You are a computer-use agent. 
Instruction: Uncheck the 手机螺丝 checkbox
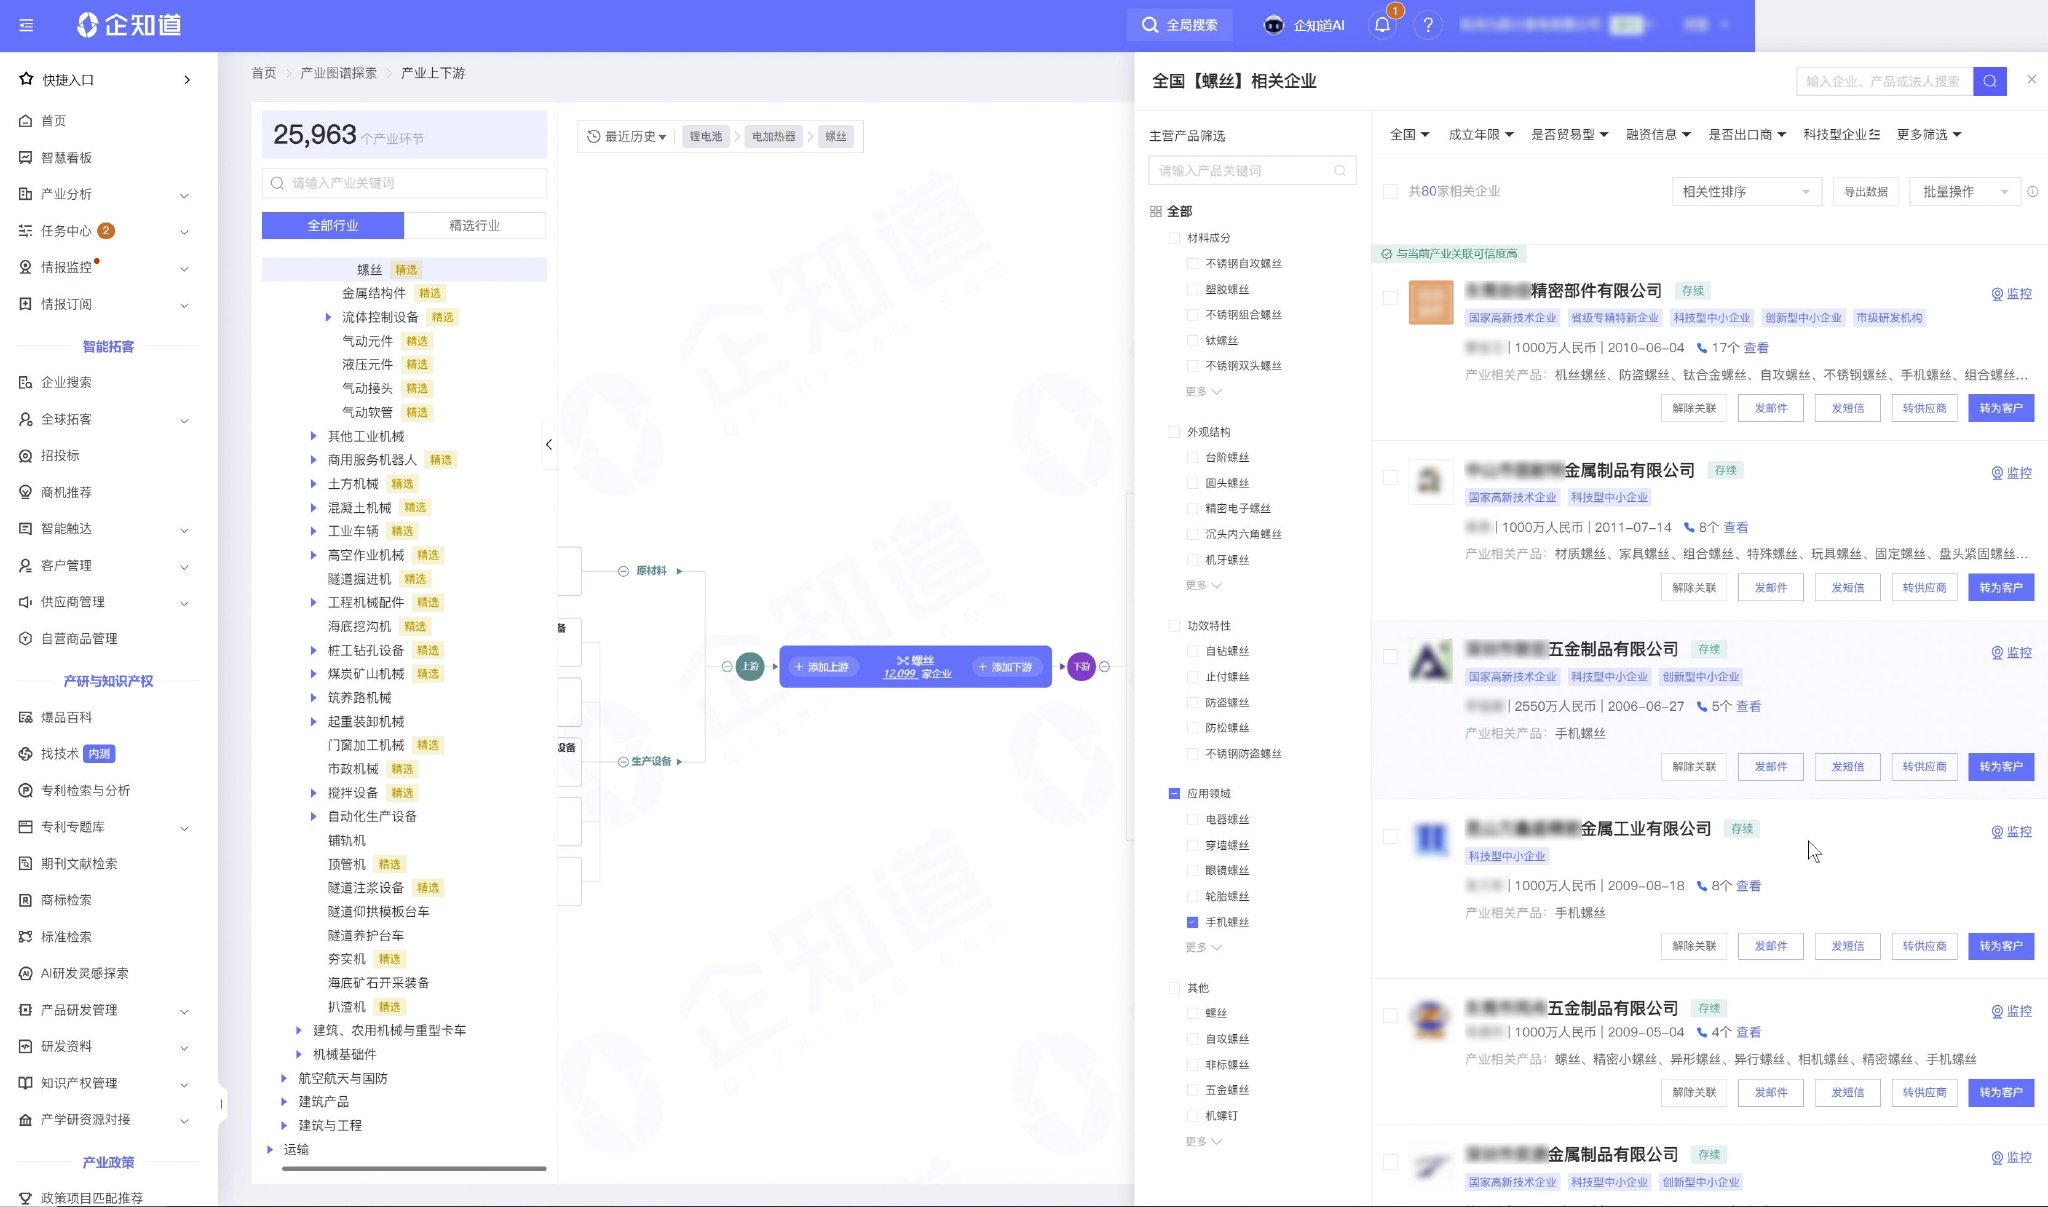[x=1192, y=922]
